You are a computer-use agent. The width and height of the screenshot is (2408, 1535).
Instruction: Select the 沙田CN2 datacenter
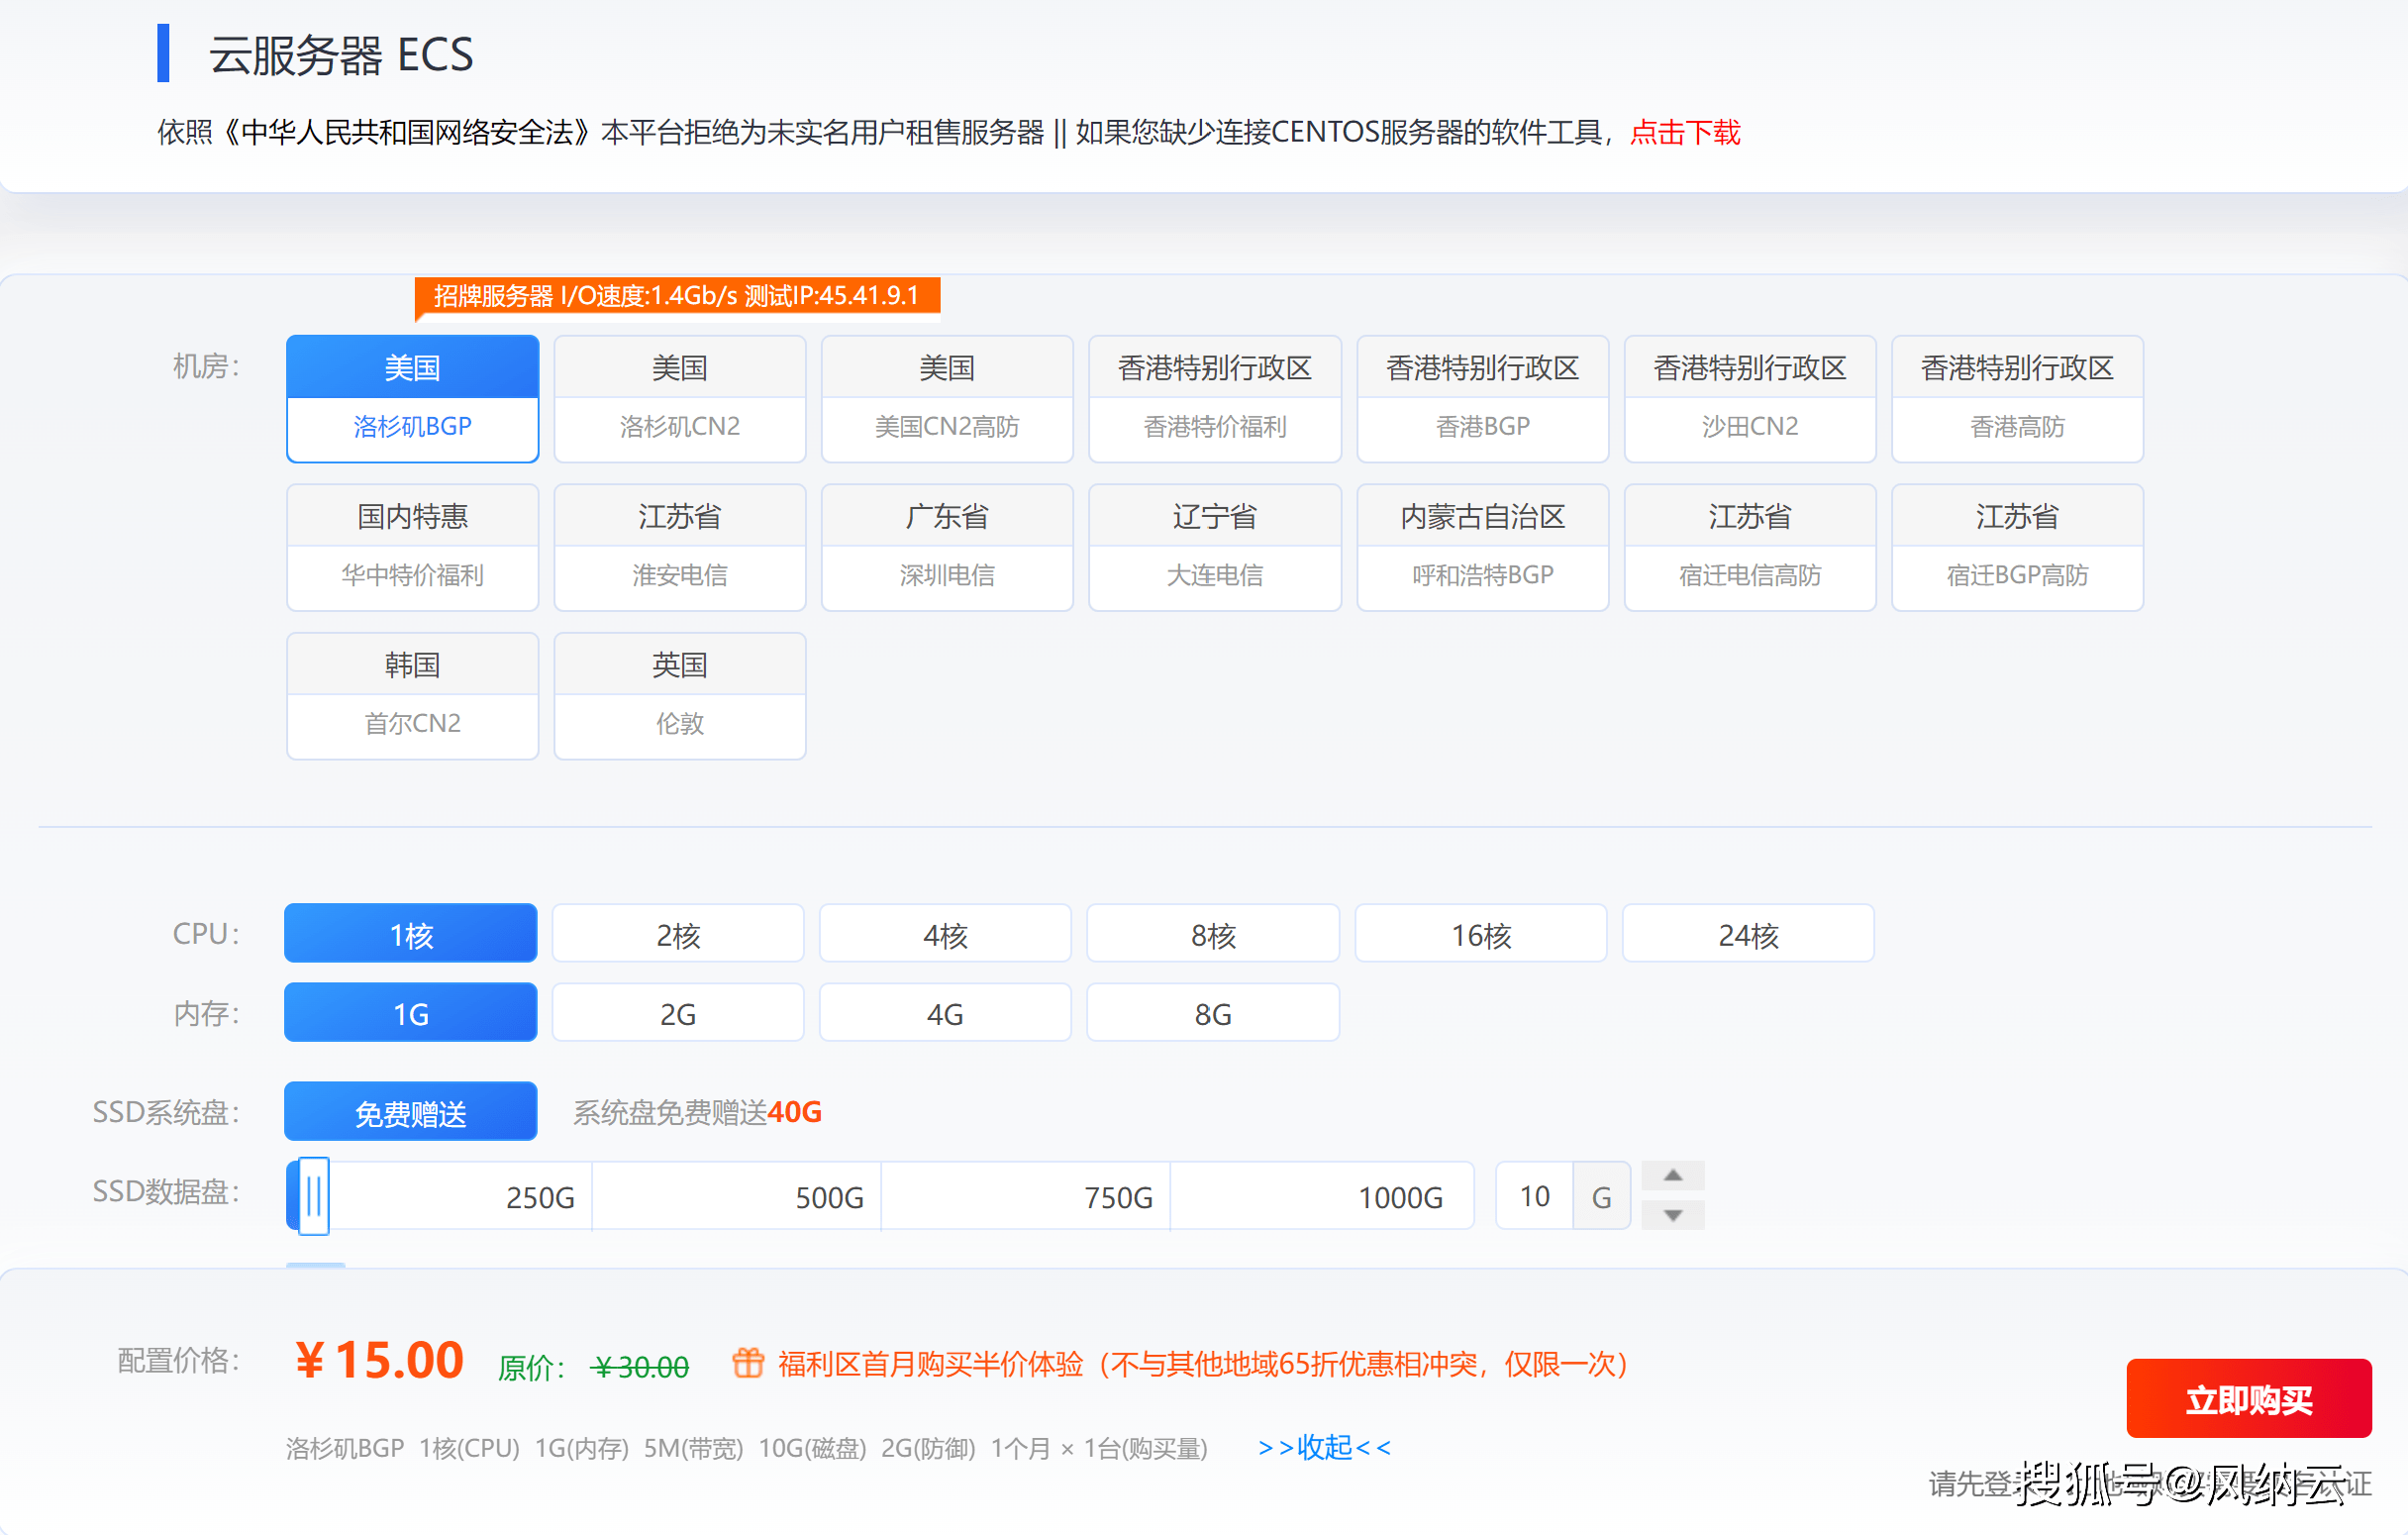coord(1749,398)
